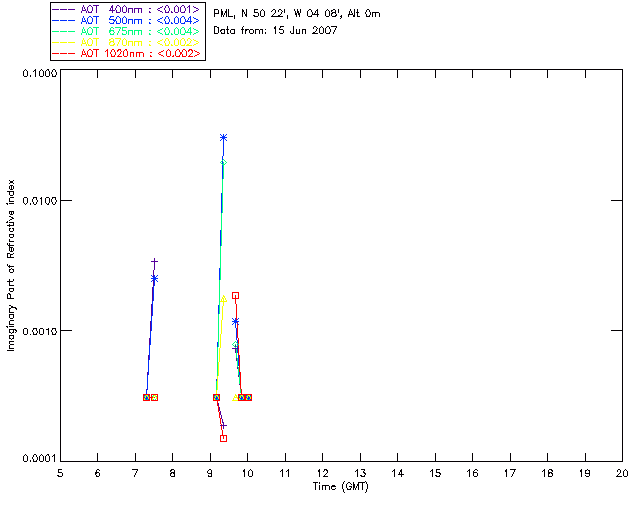Click the y-axis label 0.0100
This screenshot has height=512, width=640.
(x=39, y=201)
